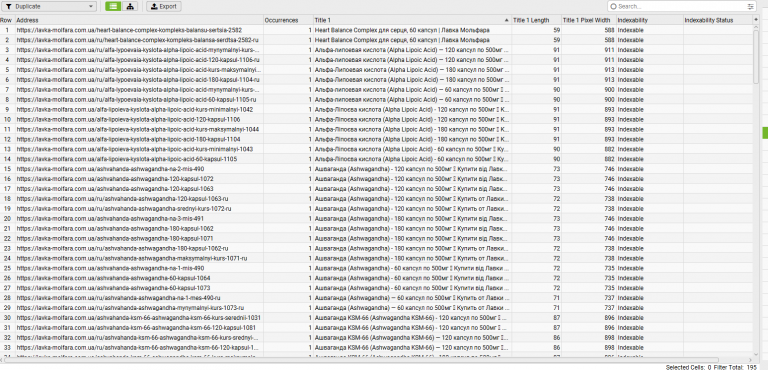Click Title 1 cell in row 1
The width and height of the screenshot is (768, 370).
click(x=412, y=30)
